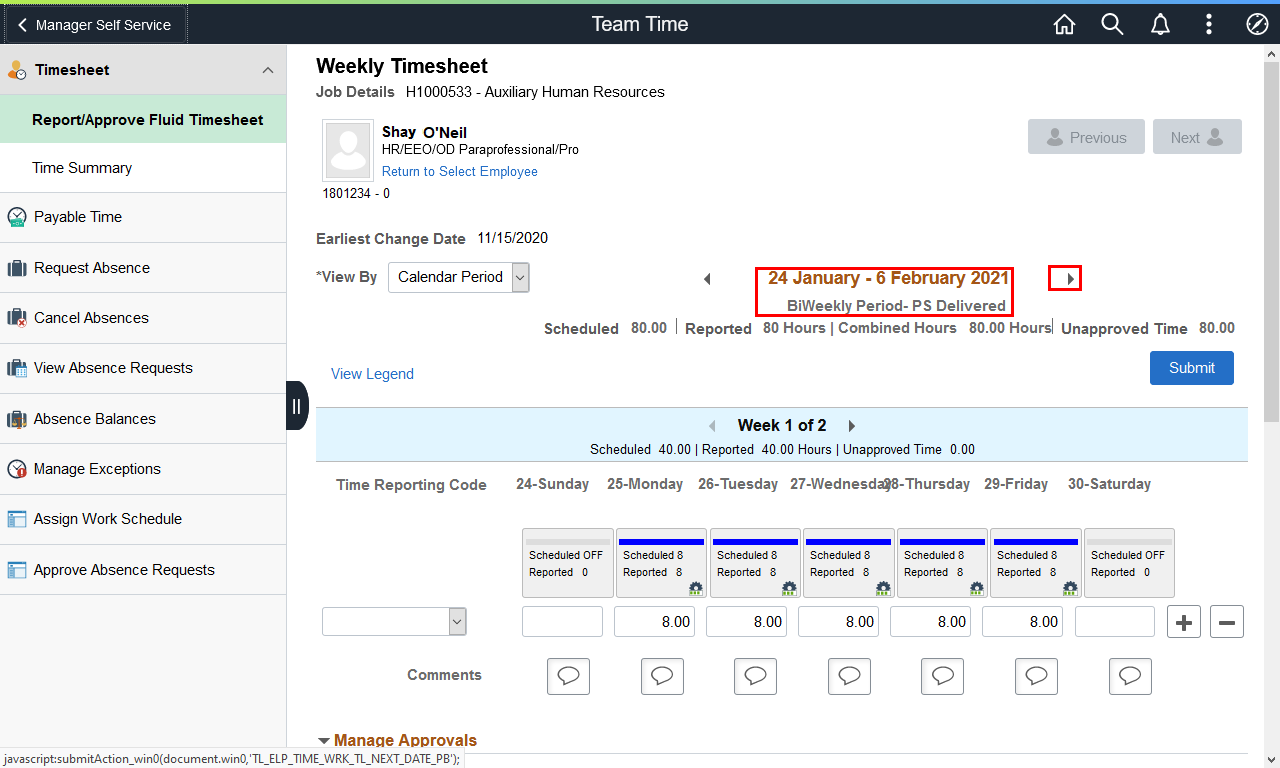1280x768 pixels.
Task: Go to next biweekly period arrow
Action: (x=1070, y=279)
